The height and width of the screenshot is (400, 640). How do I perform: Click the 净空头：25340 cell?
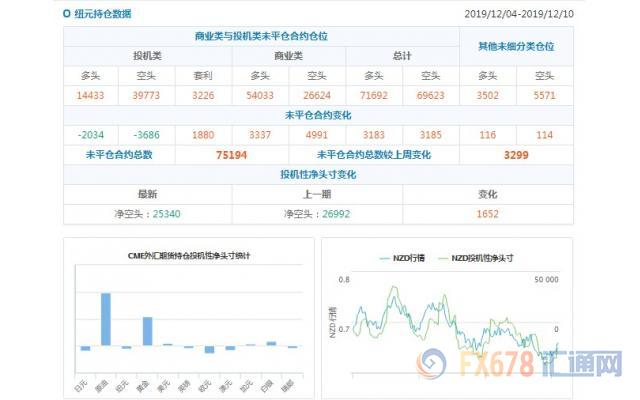147,214
